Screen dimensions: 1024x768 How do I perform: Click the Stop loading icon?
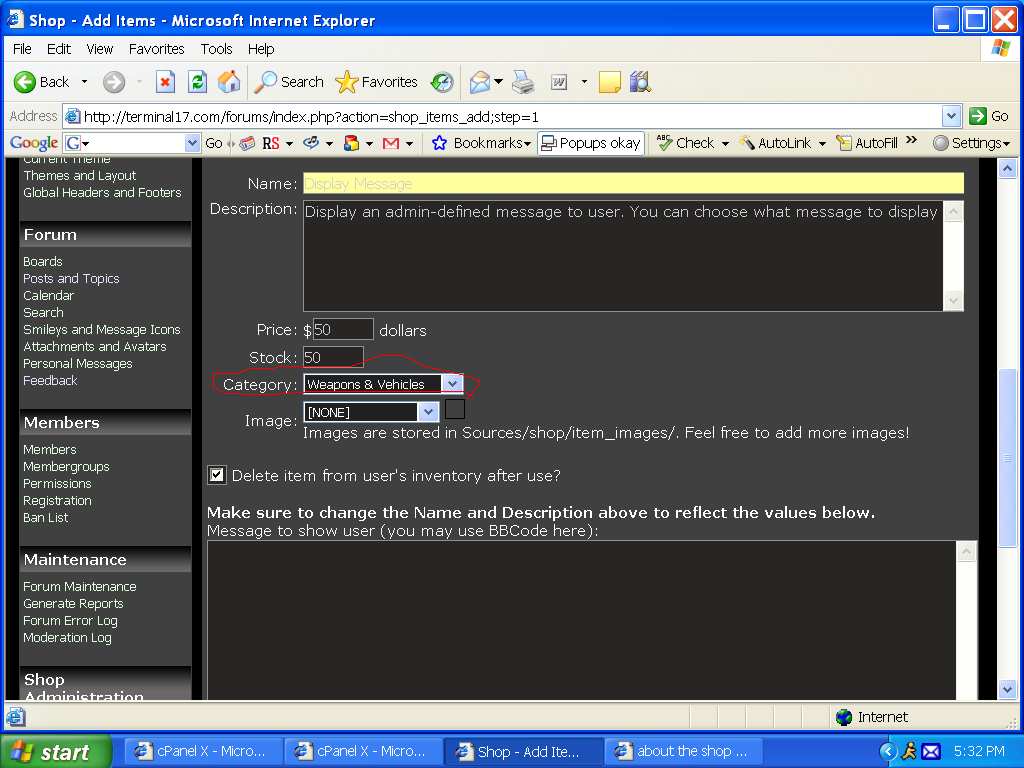pyautogui.click(x=166, y=82)
